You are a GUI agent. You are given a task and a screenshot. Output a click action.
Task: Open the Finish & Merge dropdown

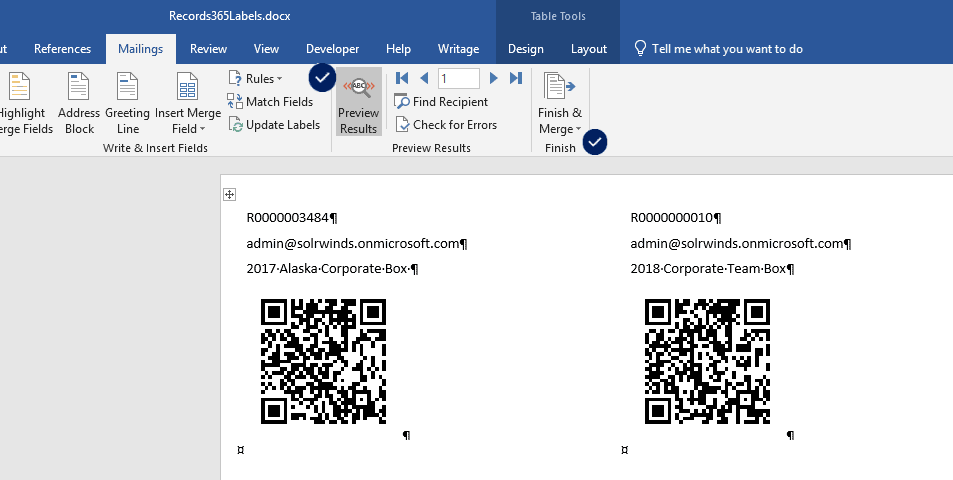click(x=560, y=103)
